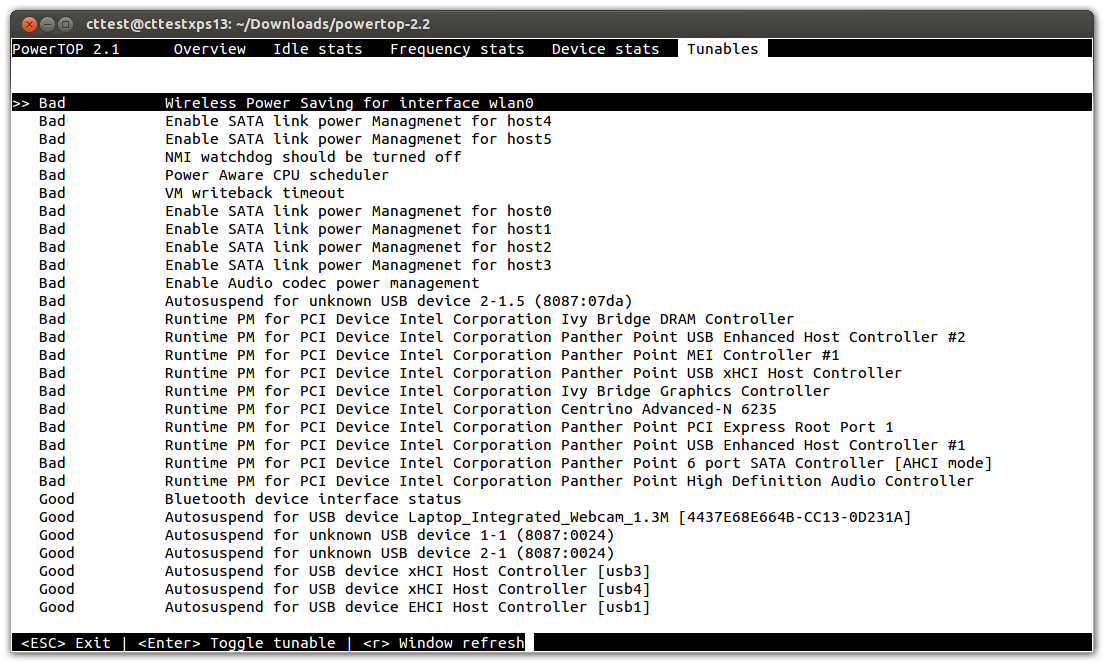Viewport: 1104px width, 668px height.
Task: Click the <ESC> Exit hint
Action: click(66, 643)
